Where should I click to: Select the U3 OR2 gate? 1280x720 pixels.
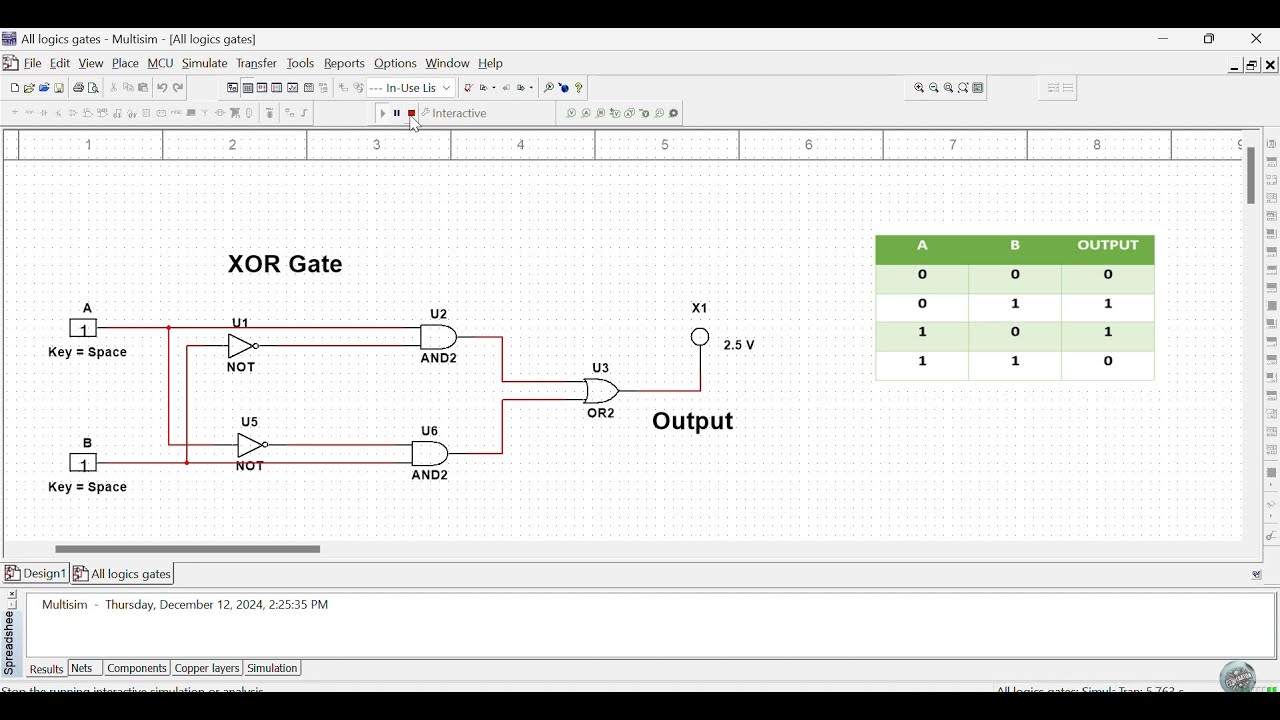tap(602, 391)
